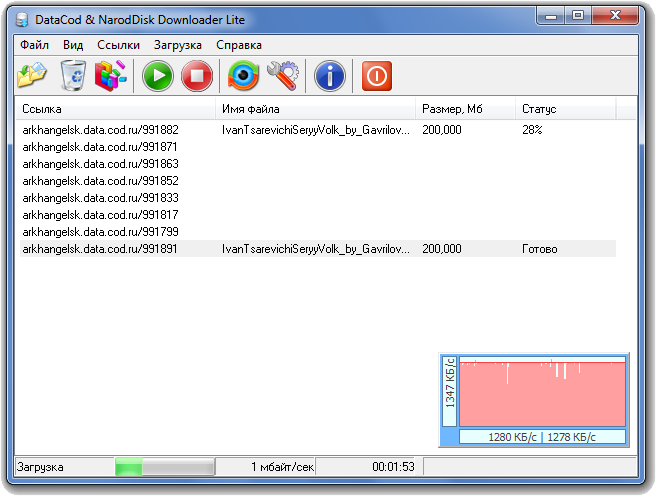Open the blue info icon
This screenshot has height=496, width=656.
click(x=330, y=76)
